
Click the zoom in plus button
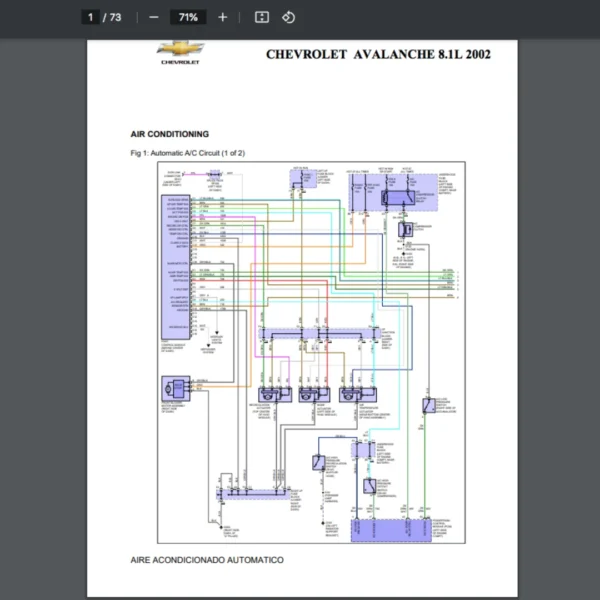222,17
